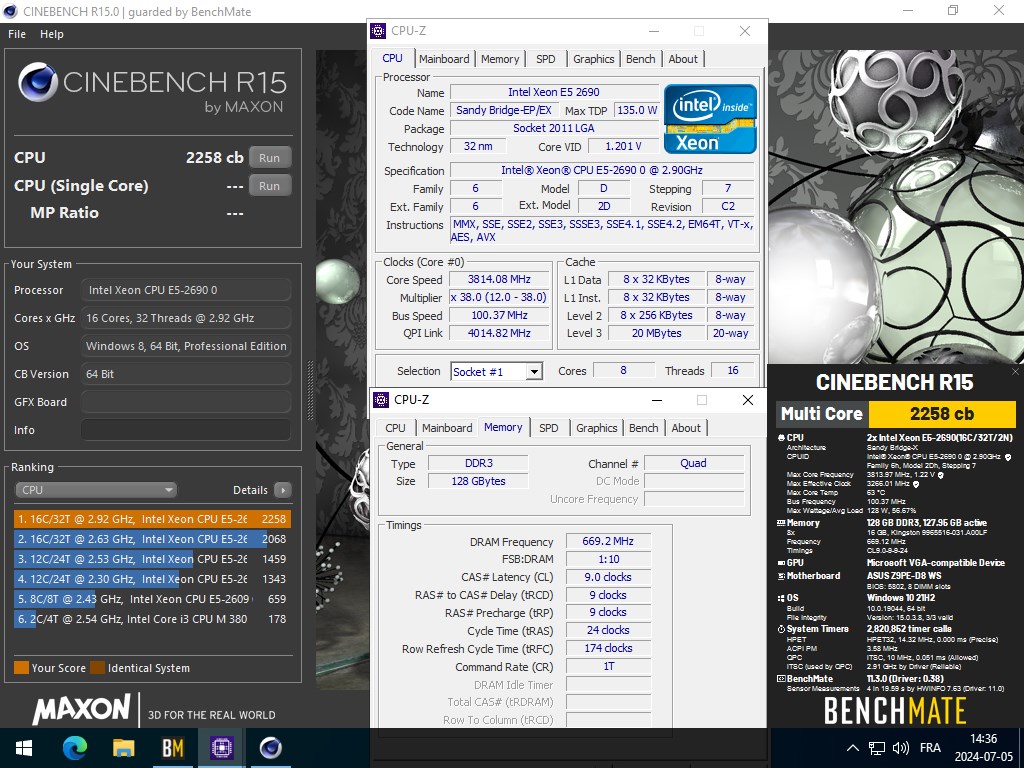This screenshot has width=1024, height=768.
Task: Select ranking entry scoring 2068
Action: (x=152, y=539)
